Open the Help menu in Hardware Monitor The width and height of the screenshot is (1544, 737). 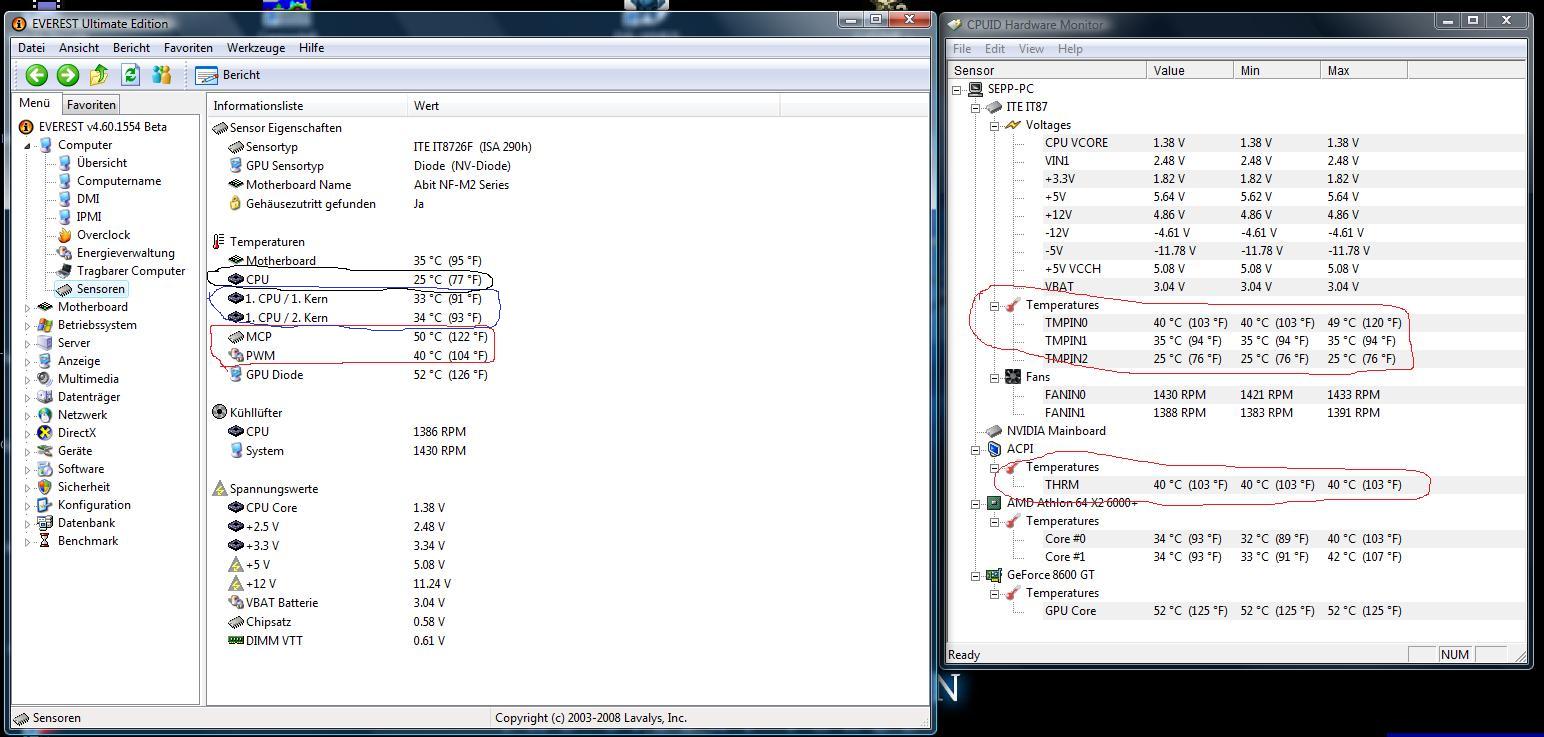pyautogui.click(x=1070, y=49)
